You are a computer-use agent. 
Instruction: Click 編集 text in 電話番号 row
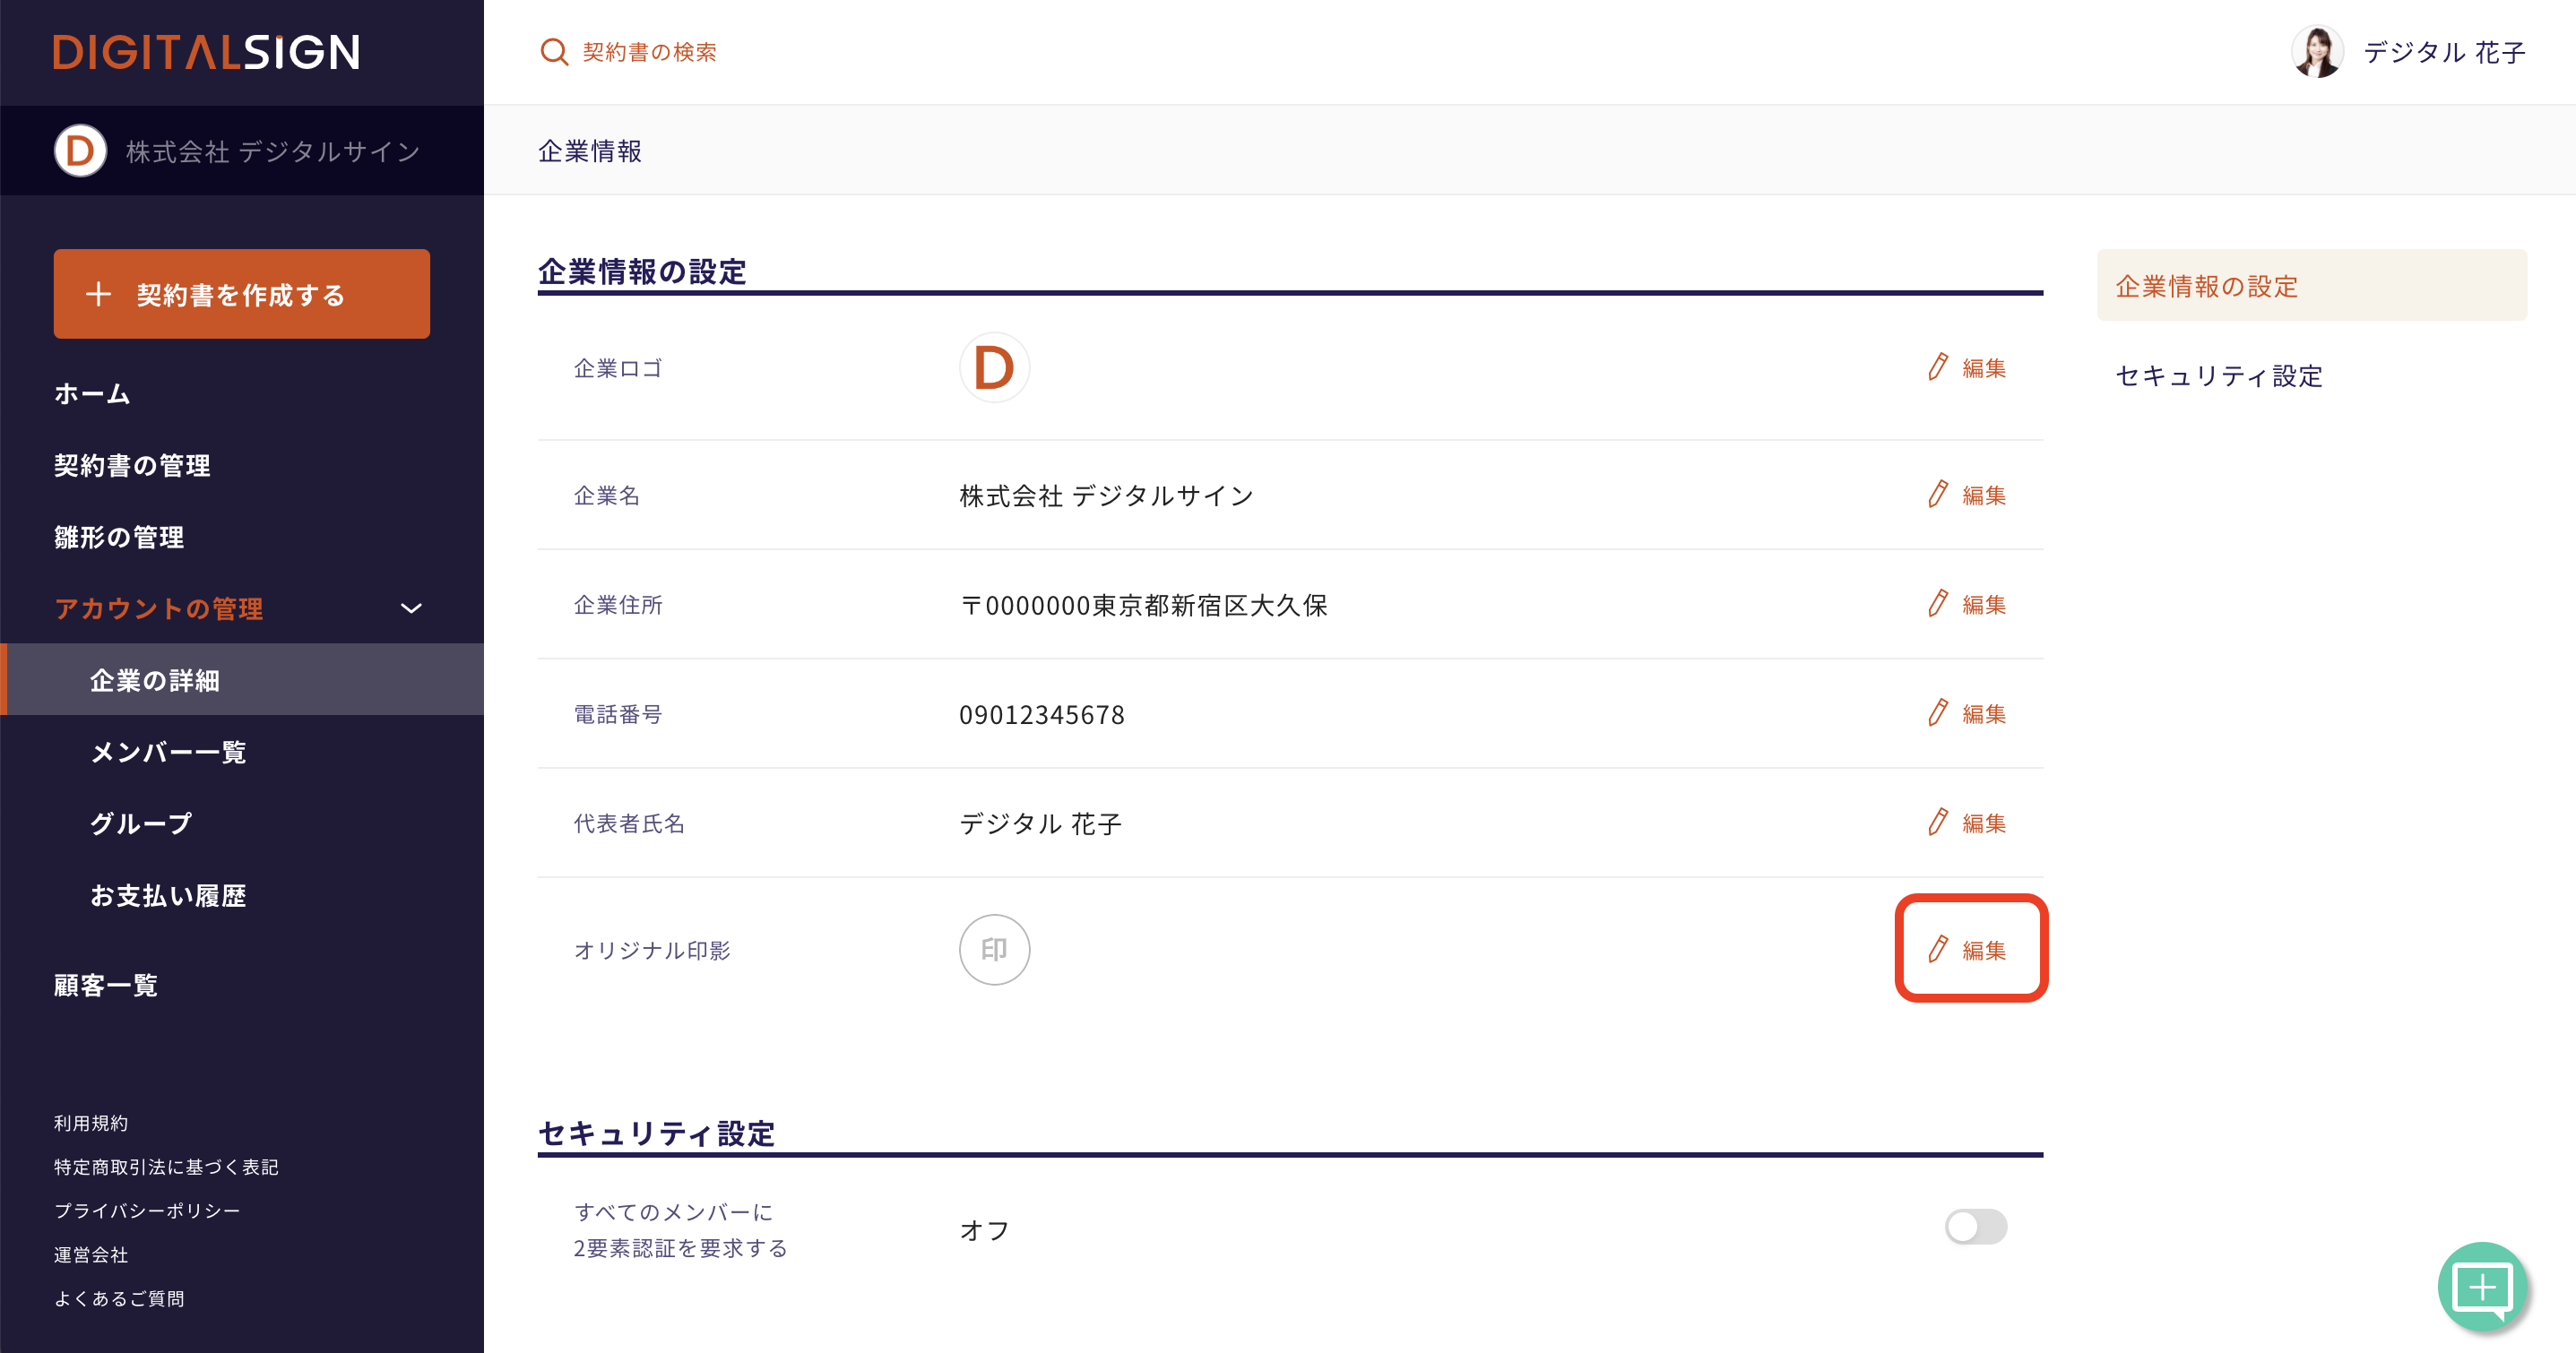click(x=1984, y=714)
